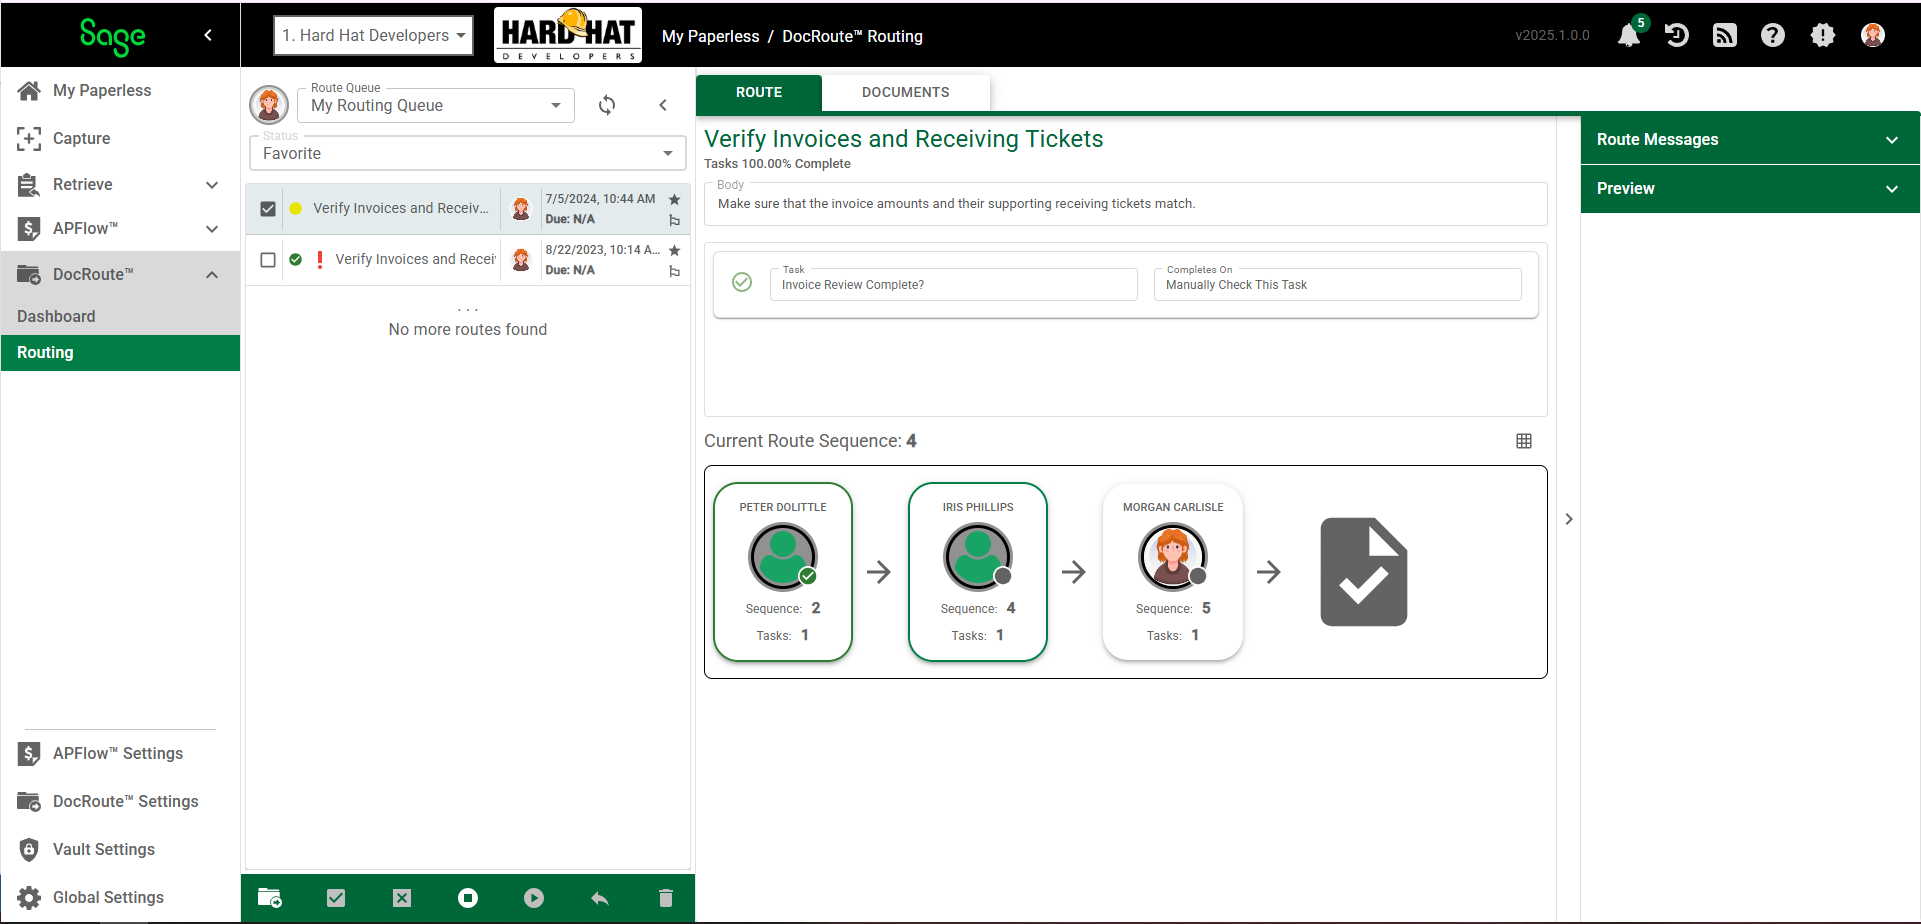Click the Sage logo

click(x=112, y=36)
